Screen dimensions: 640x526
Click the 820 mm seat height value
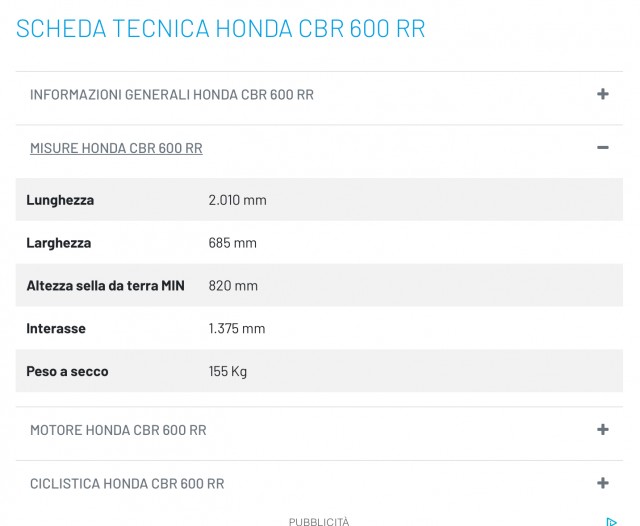pos(233,286)
